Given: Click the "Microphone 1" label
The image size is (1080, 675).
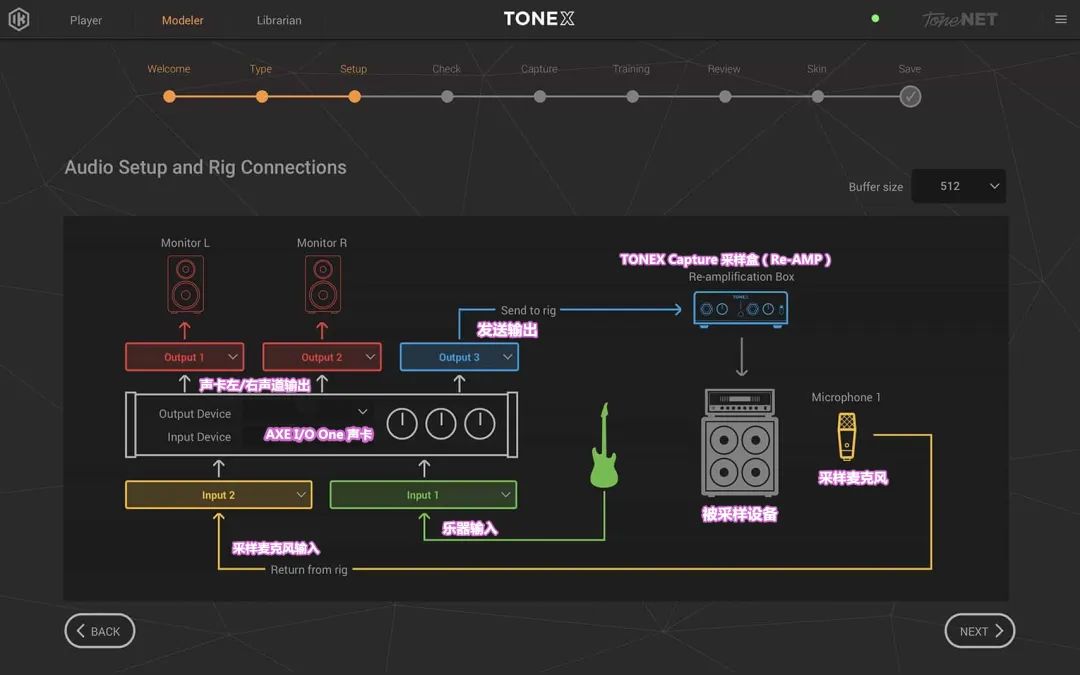Looking at the screenshot, I should point(846,397).
